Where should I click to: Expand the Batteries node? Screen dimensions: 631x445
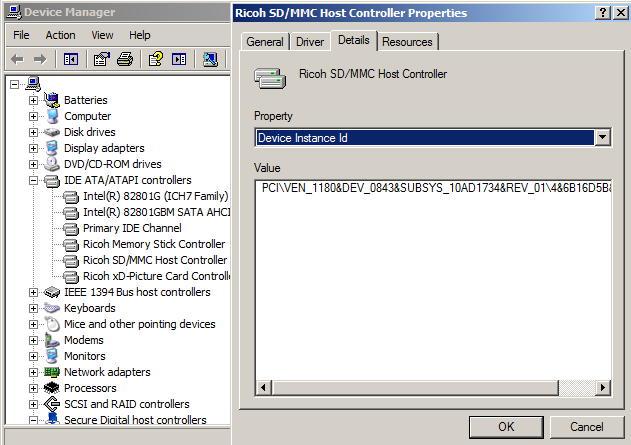pyautogui.click(x=33, y=100)
